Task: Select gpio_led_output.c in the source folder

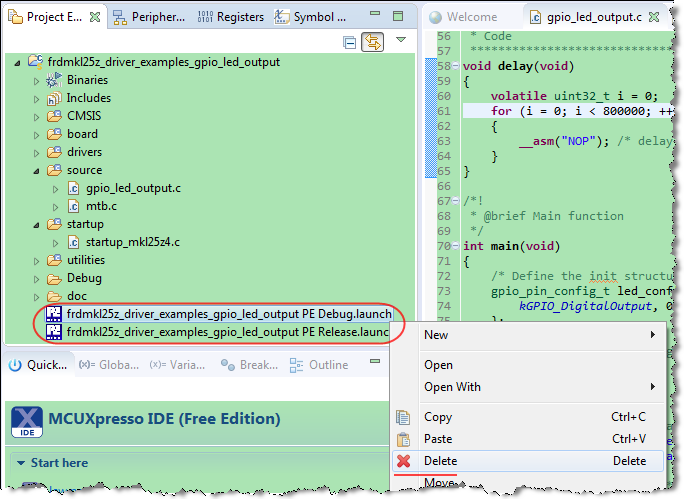Action: coord(133,188)
